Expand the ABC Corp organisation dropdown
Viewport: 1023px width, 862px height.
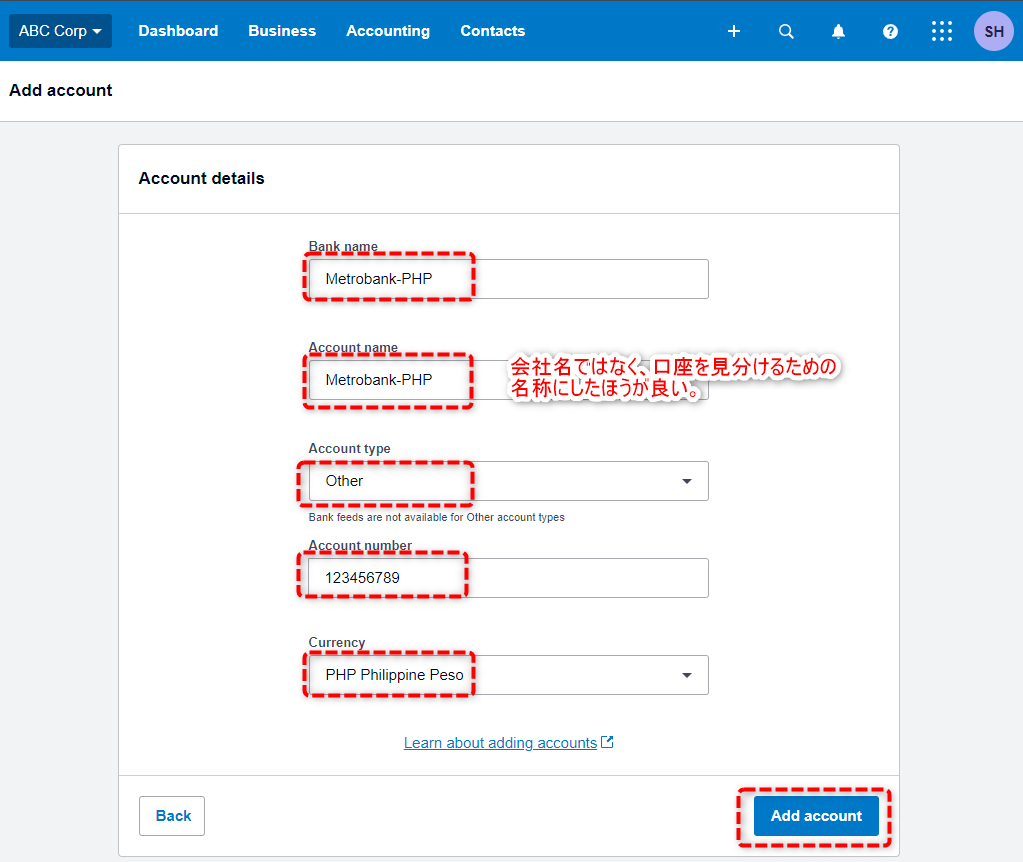[x=60, y=31]
